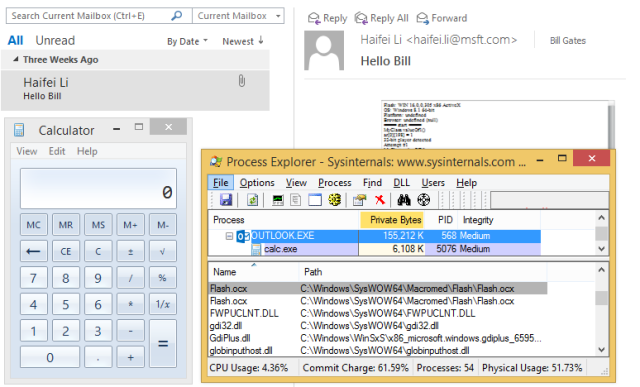Switch to the Unread mail filter tab
Viewport: 640px width, 387px height.
[55, 40]
